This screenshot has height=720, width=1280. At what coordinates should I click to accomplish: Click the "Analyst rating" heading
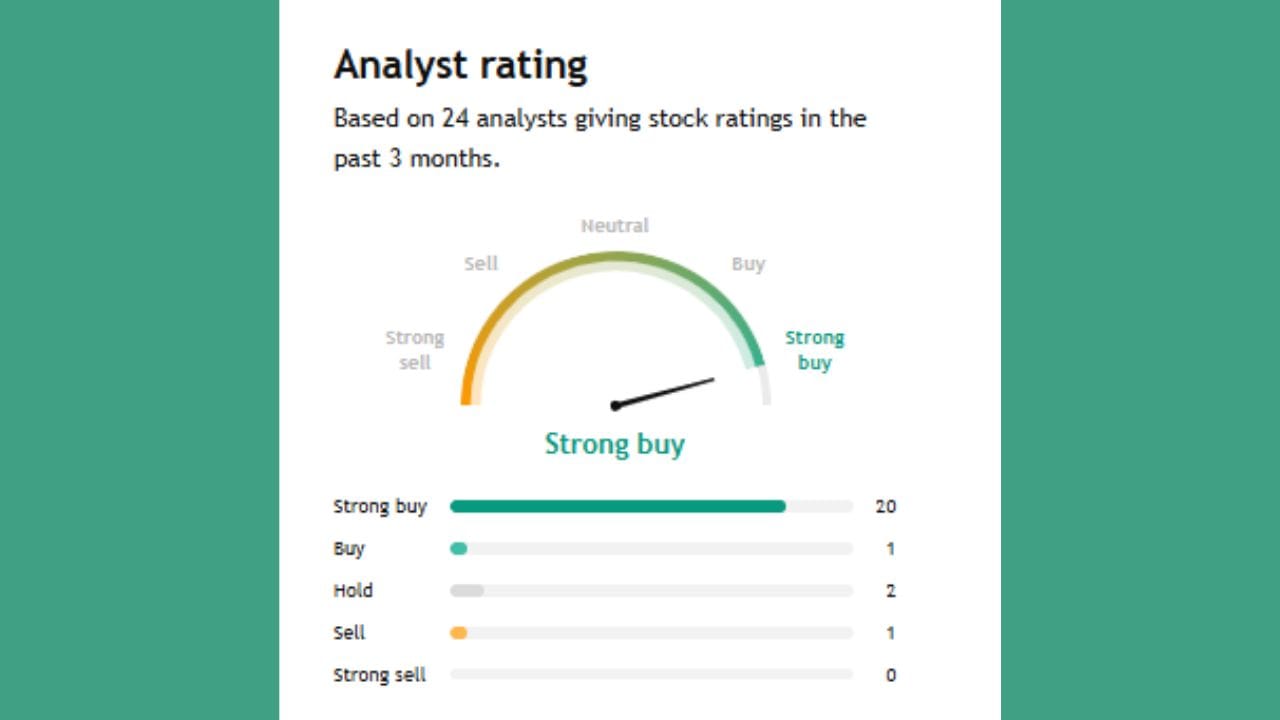(460, 66)
